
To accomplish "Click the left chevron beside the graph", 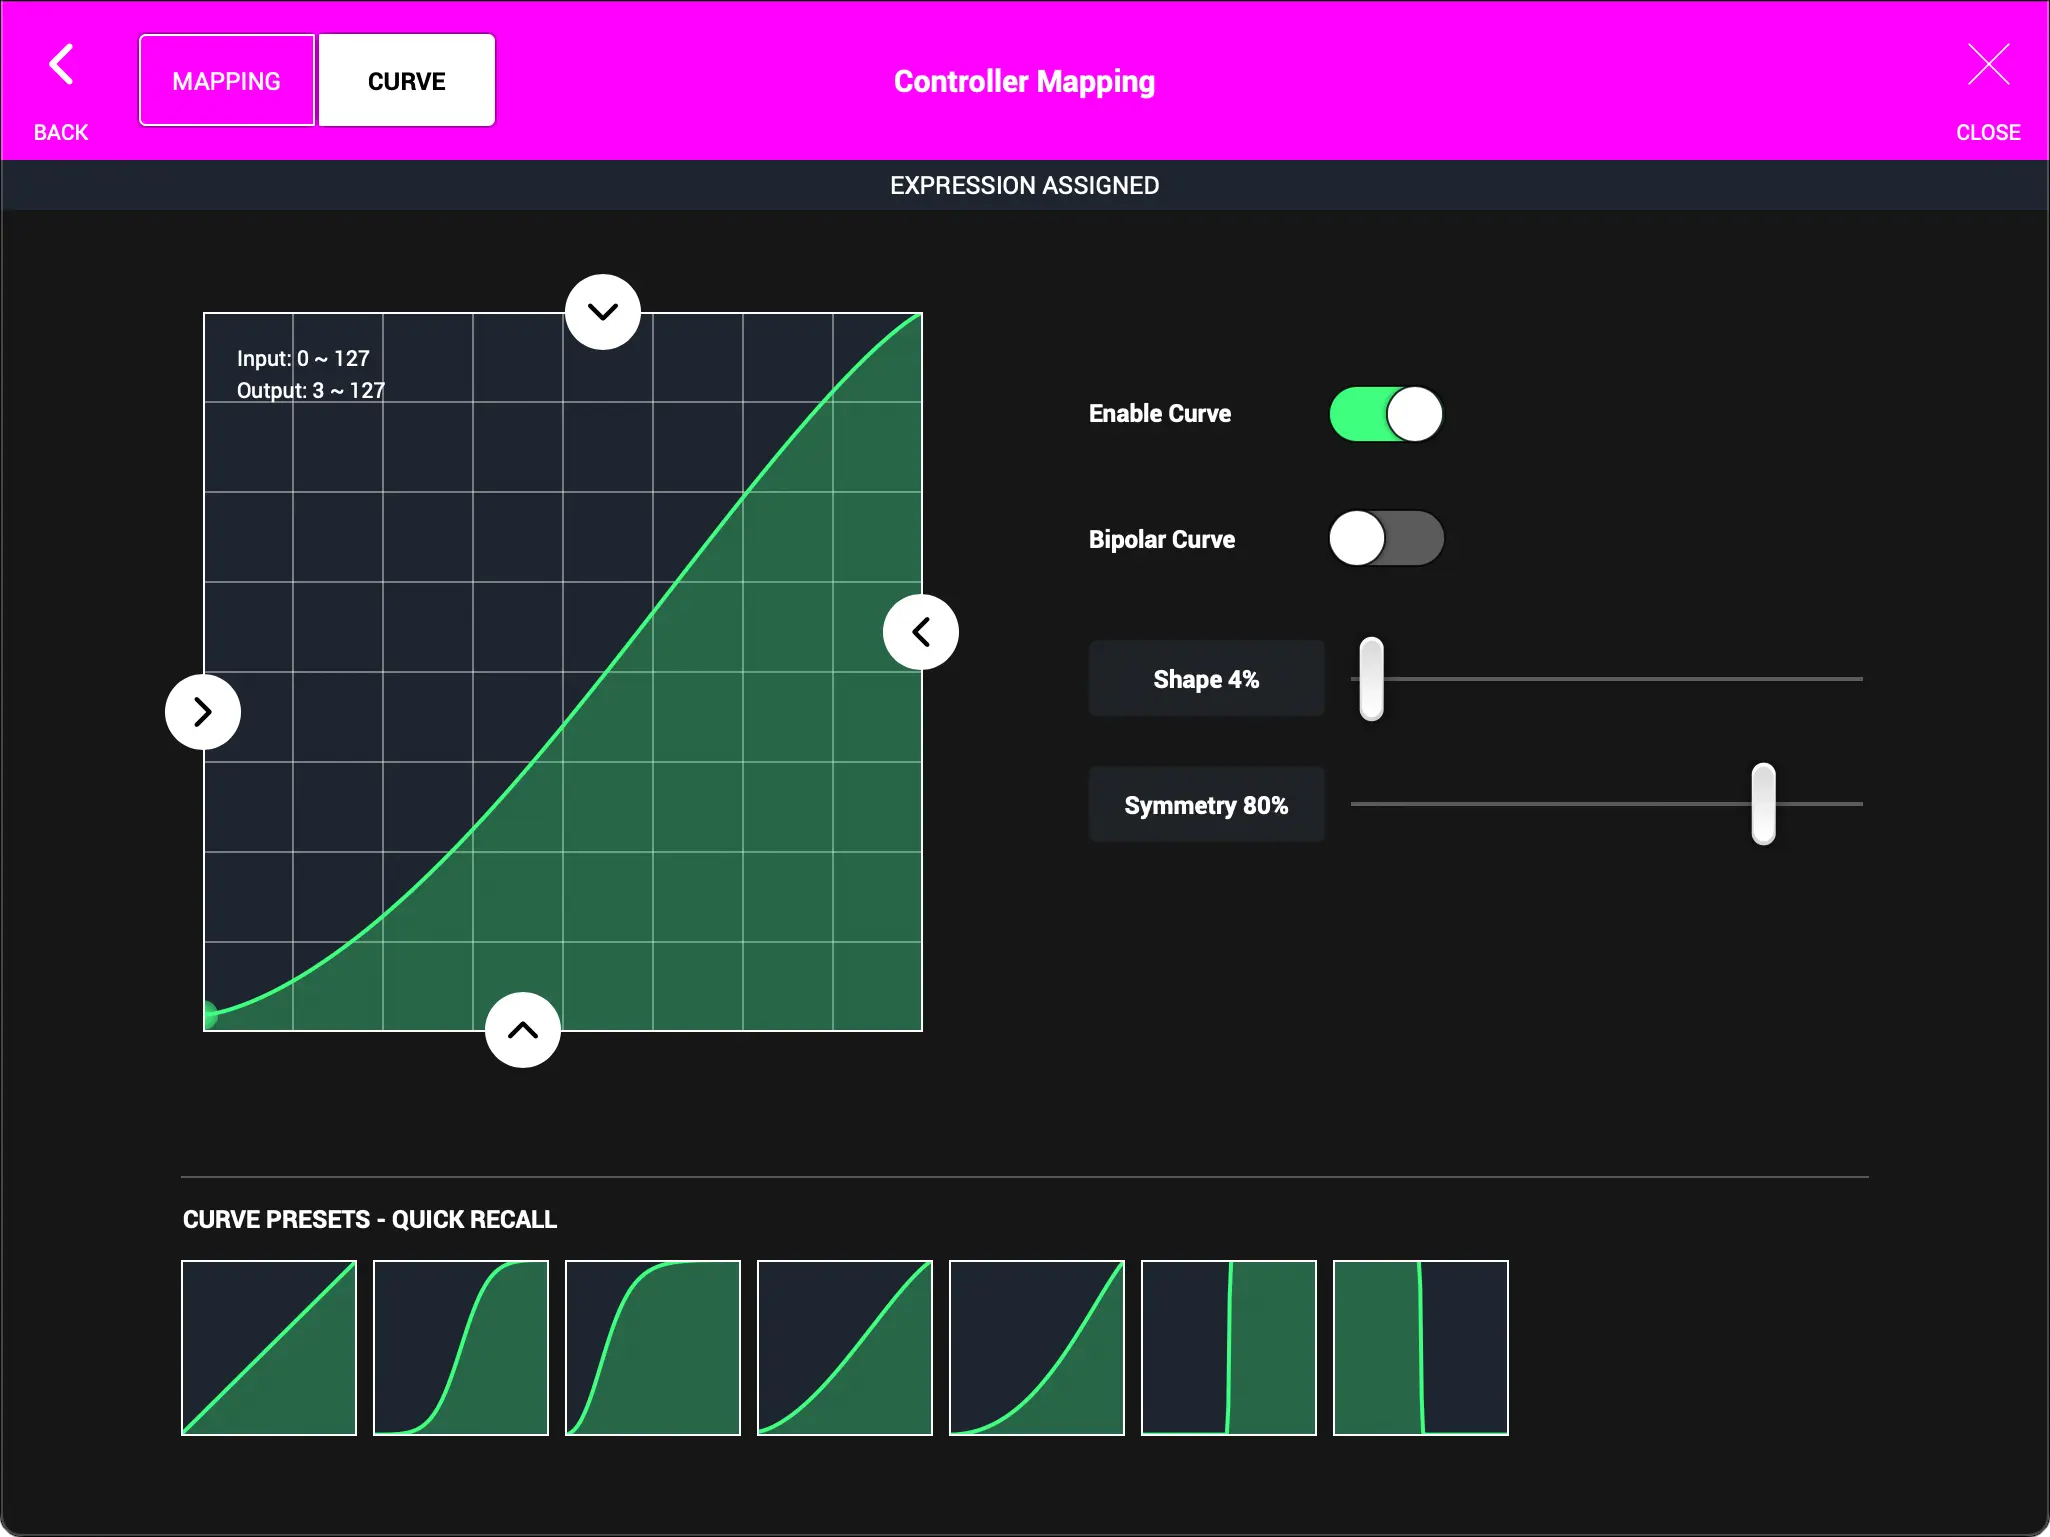I will click(x=920, y=631).
